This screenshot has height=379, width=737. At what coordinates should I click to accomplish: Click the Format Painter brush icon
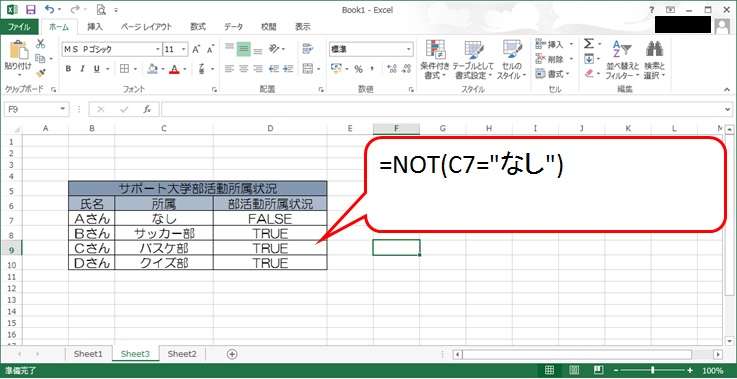click(41, 73)
